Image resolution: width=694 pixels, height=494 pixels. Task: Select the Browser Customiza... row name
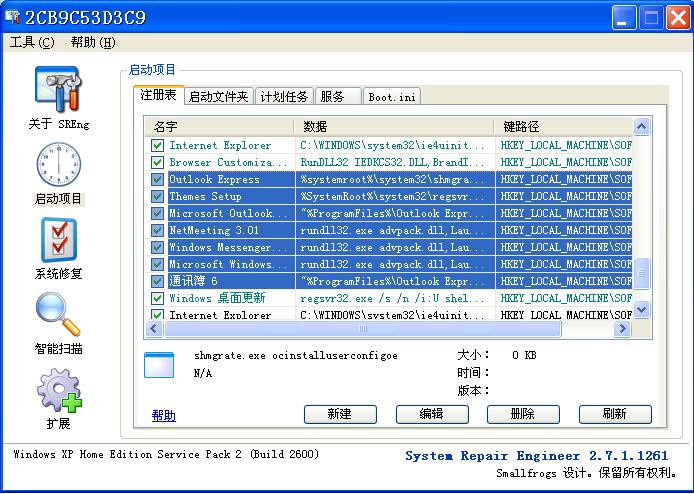(x=228, y=162)
